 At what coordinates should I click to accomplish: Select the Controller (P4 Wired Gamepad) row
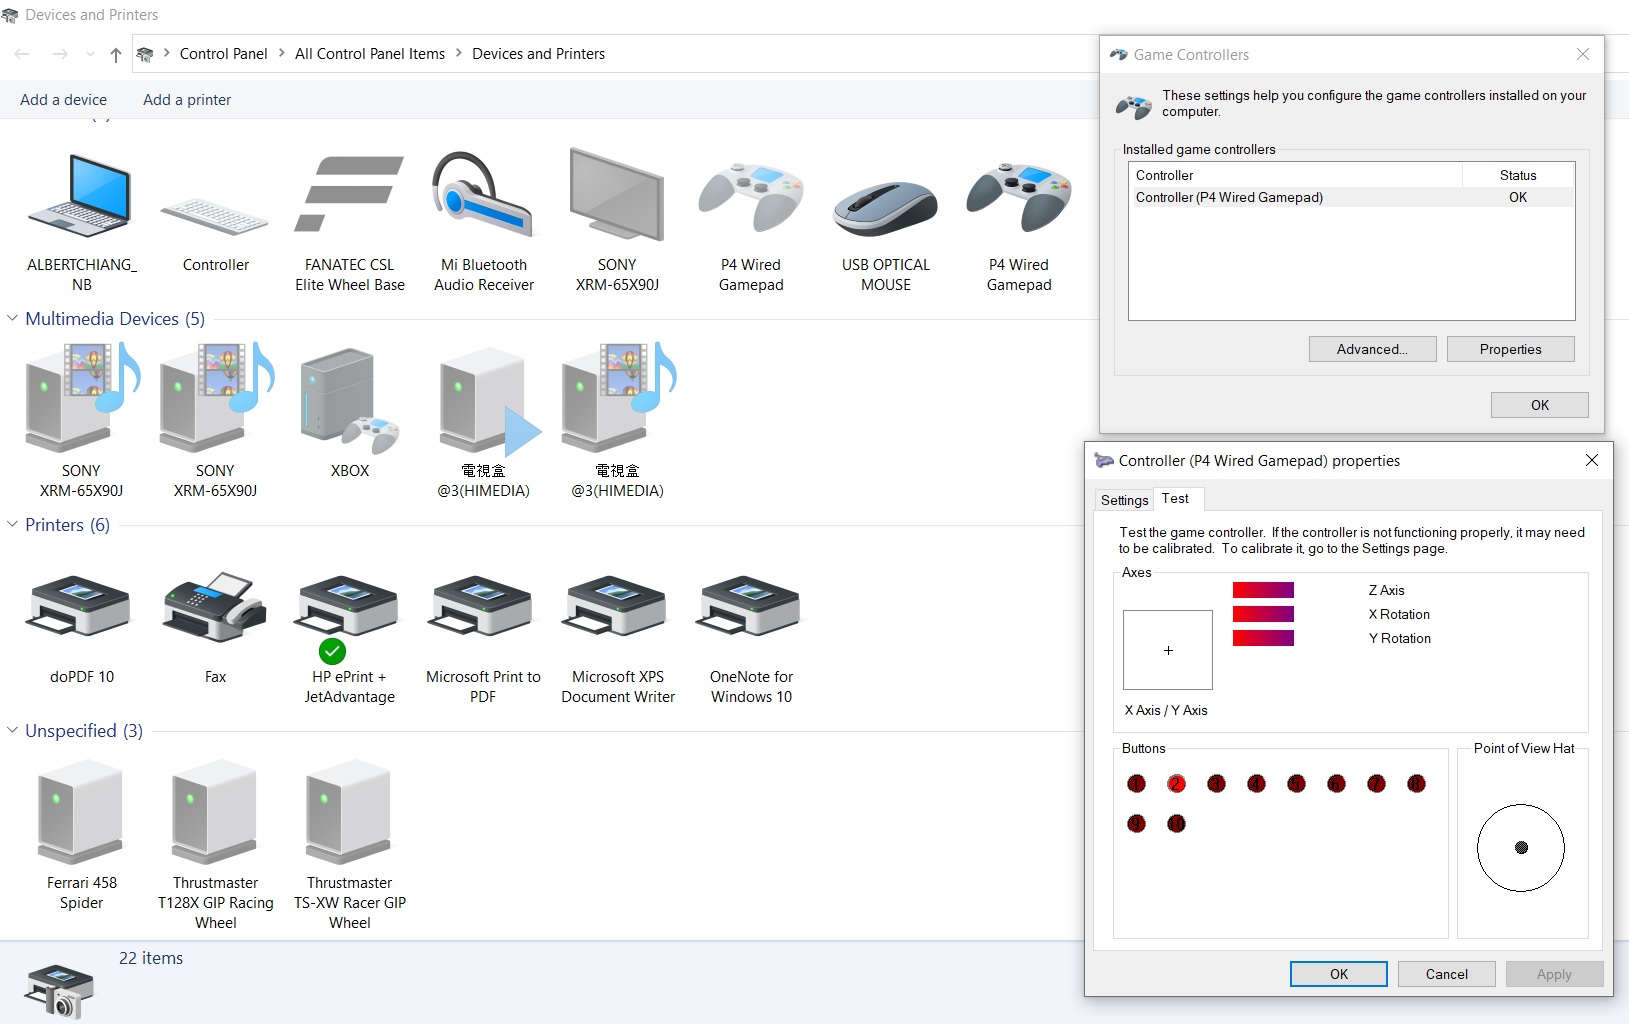pyautogui.click(x=1351, y=197)
